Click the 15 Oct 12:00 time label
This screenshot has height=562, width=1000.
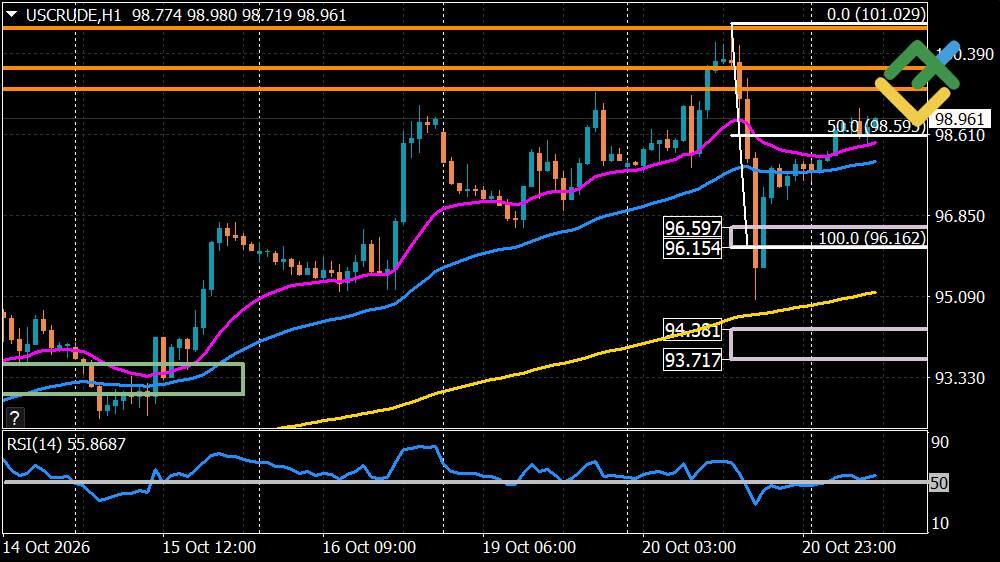click(x=209, y=547)
